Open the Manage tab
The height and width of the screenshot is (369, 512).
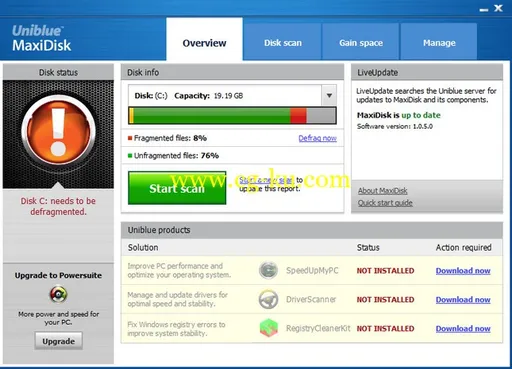(439, 43)
